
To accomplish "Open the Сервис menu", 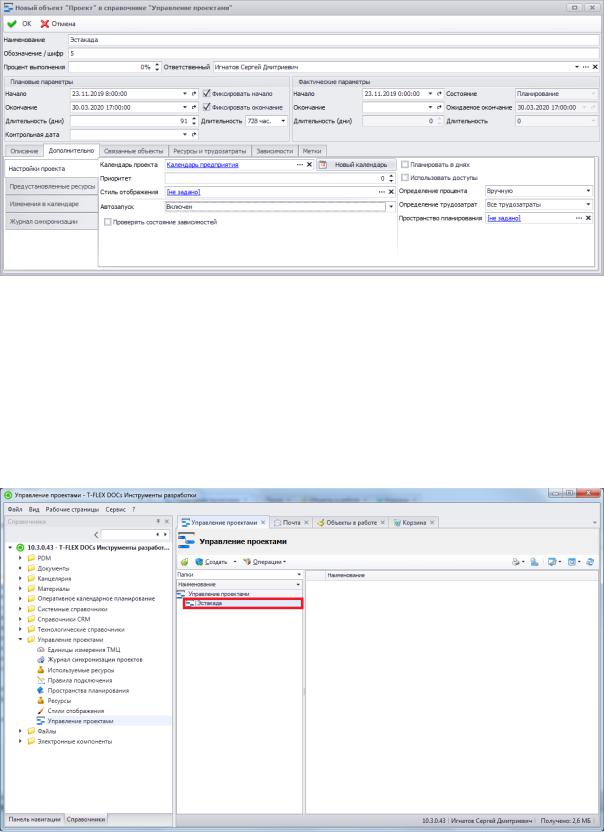I will [x=115, y=509].
